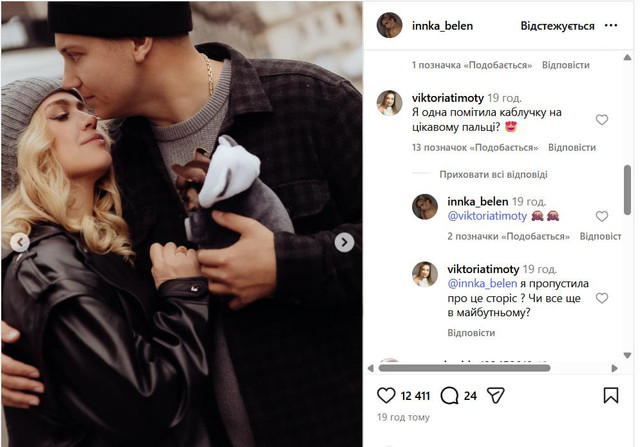Screen dimensions: 640x447
Task: Click the comments vertical scrollbar thumb
Action: coord(627,190)
